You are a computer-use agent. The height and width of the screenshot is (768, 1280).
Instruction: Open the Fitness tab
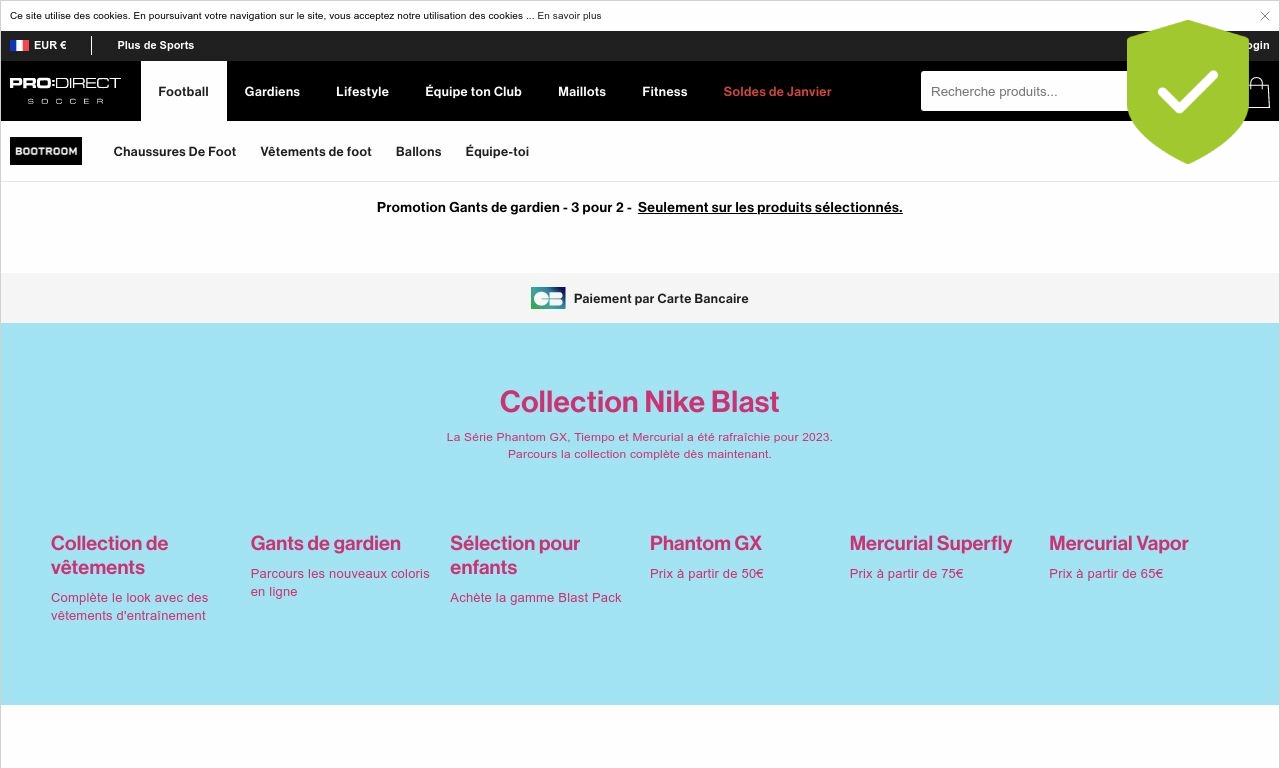pos(665,91)
